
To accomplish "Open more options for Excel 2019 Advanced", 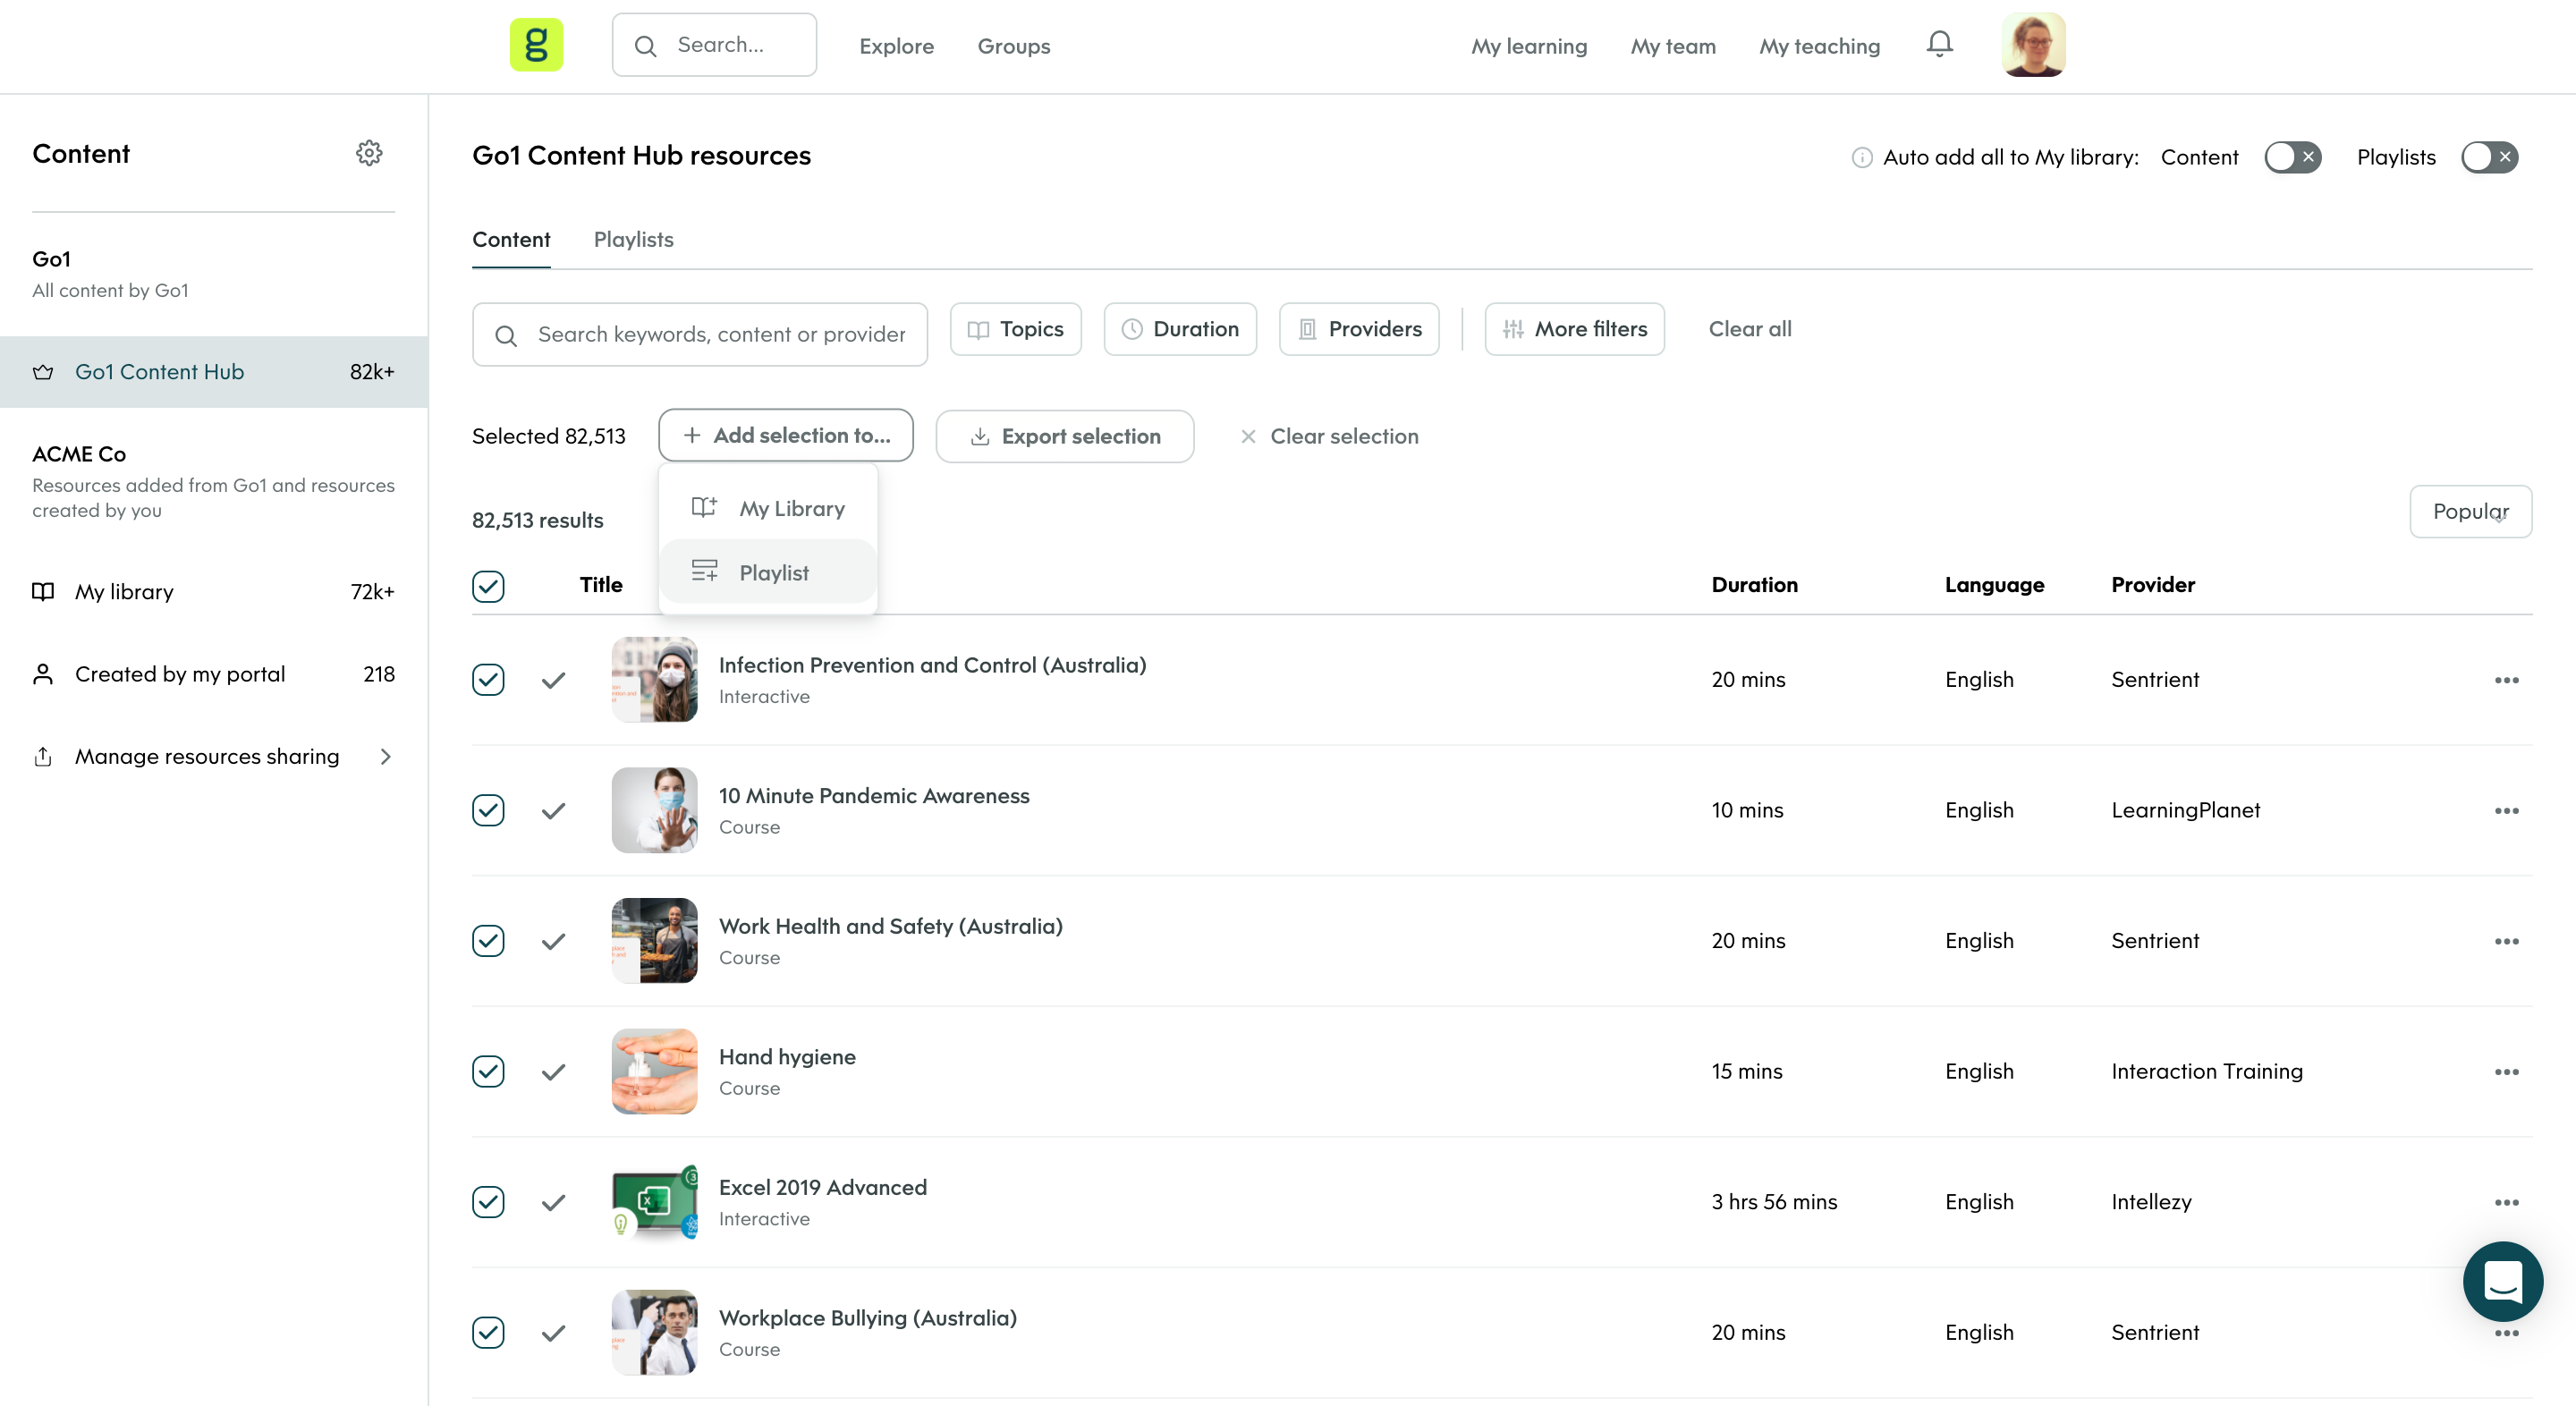I will pos(2506,1202).
